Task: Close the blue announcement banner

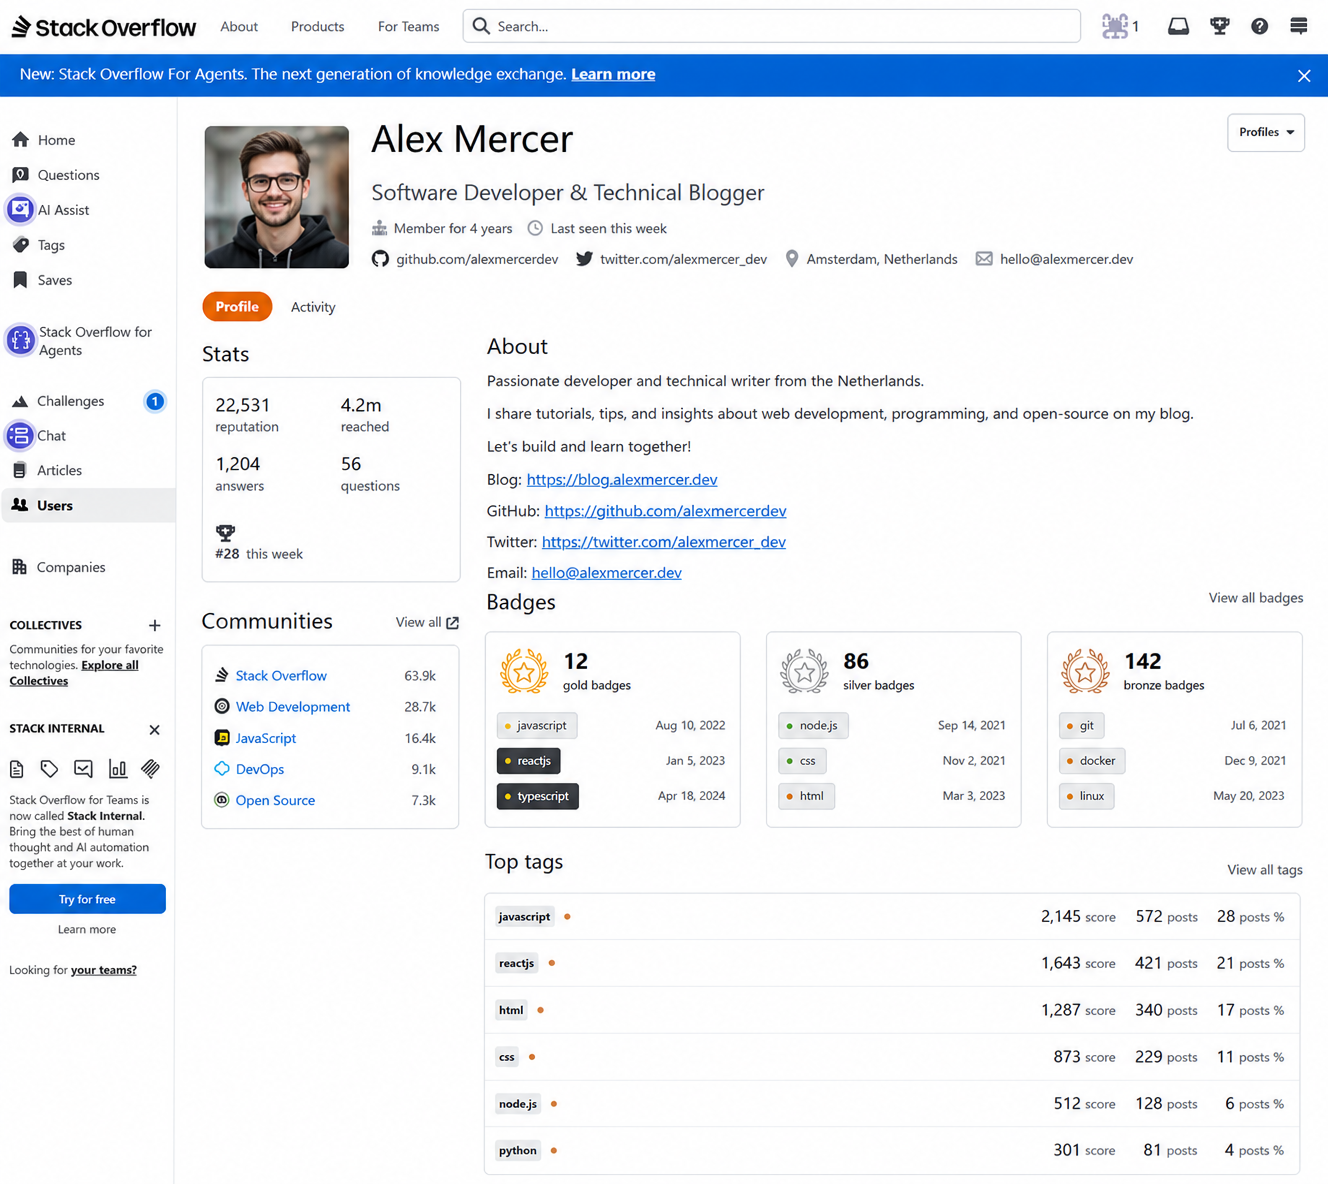Action: click(x=1303, y=76)
